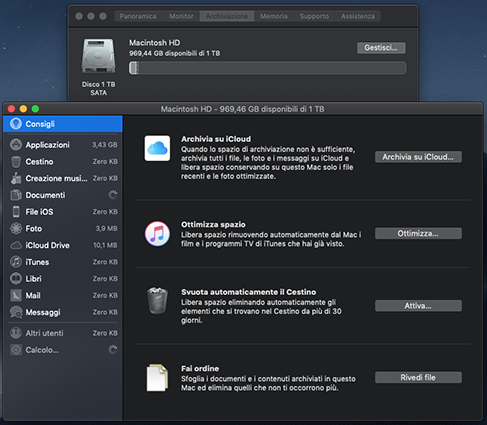Click the 10,1 MB size for iCloud Drive
Viewport: 487px width, 425px height.
tap(105, 245)
